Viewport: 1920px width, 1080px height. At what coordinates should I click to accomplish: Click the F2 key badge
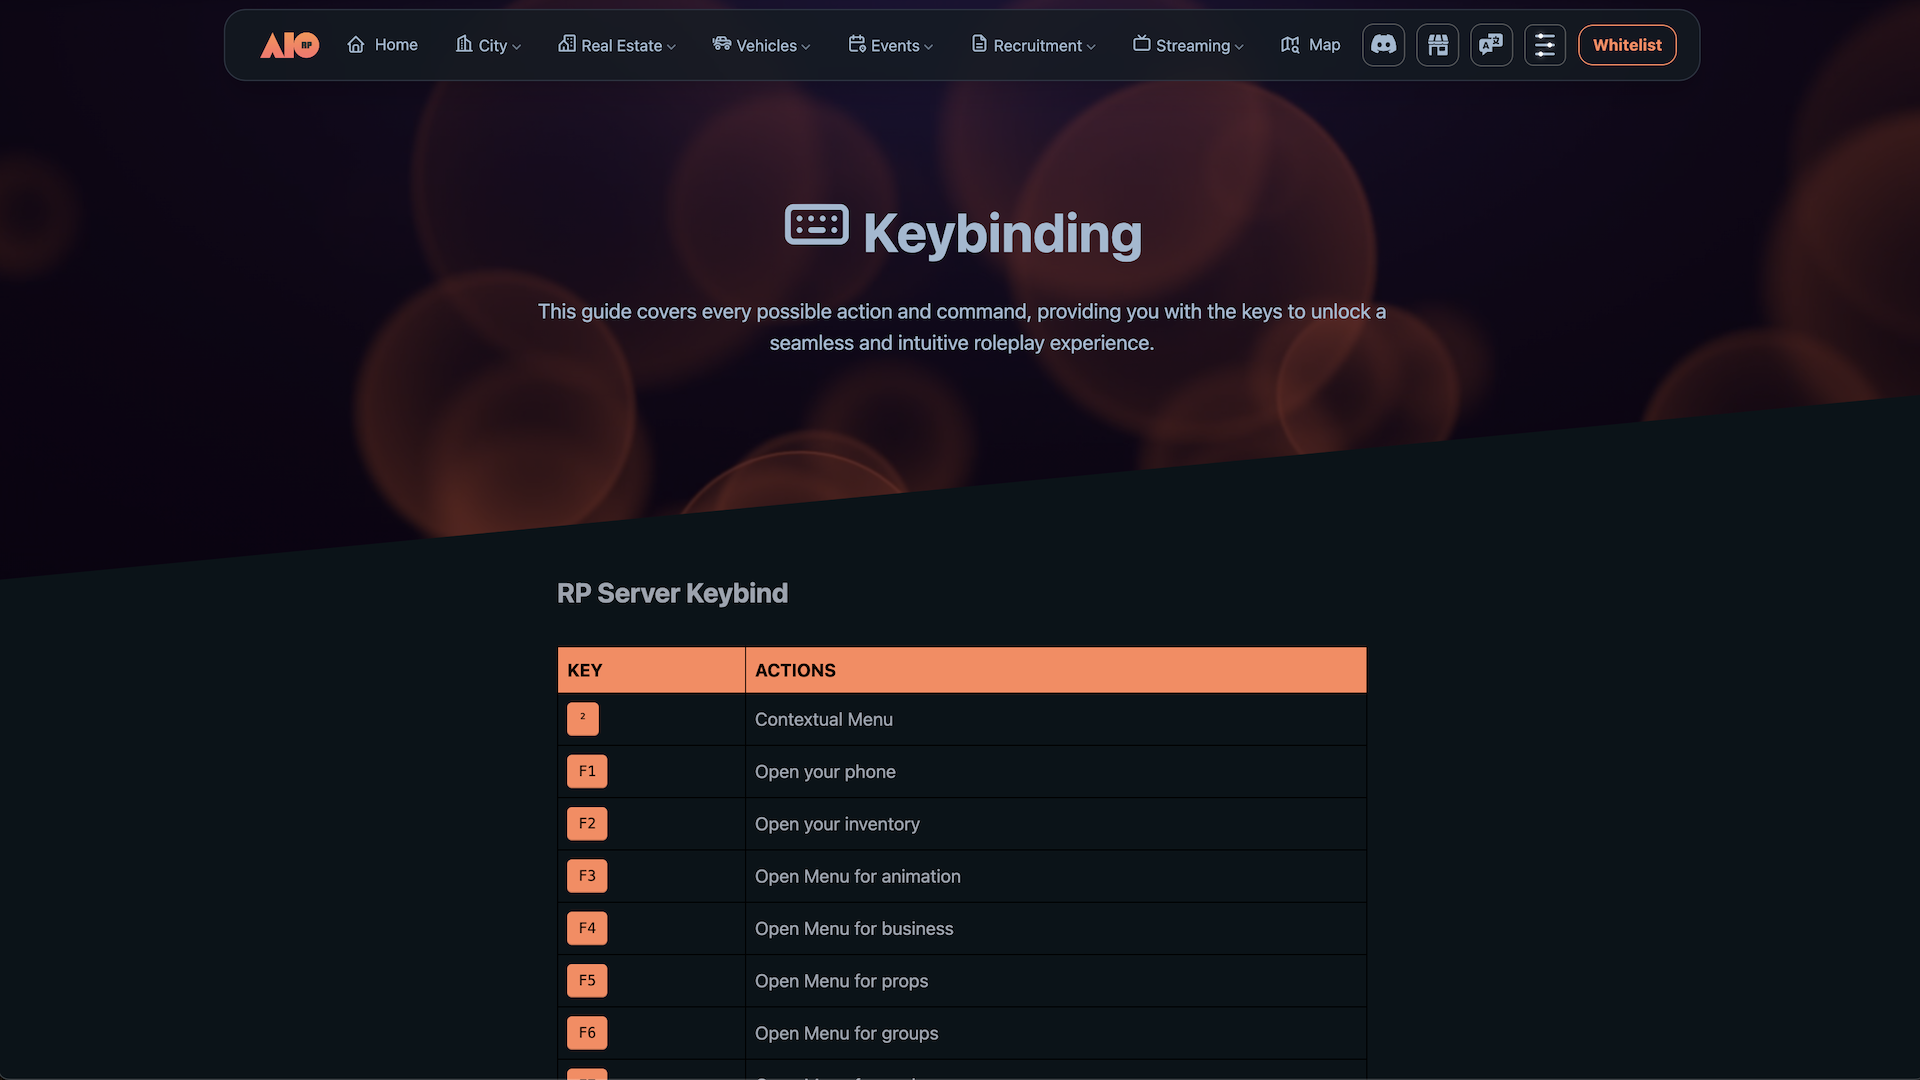click(587, 824)
